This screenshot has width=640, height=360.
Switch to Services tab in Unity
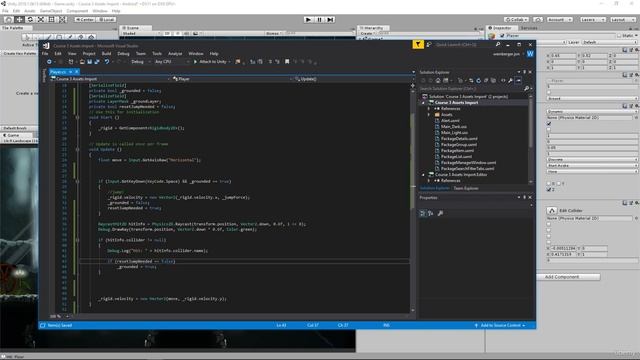[x=529, y=28]
